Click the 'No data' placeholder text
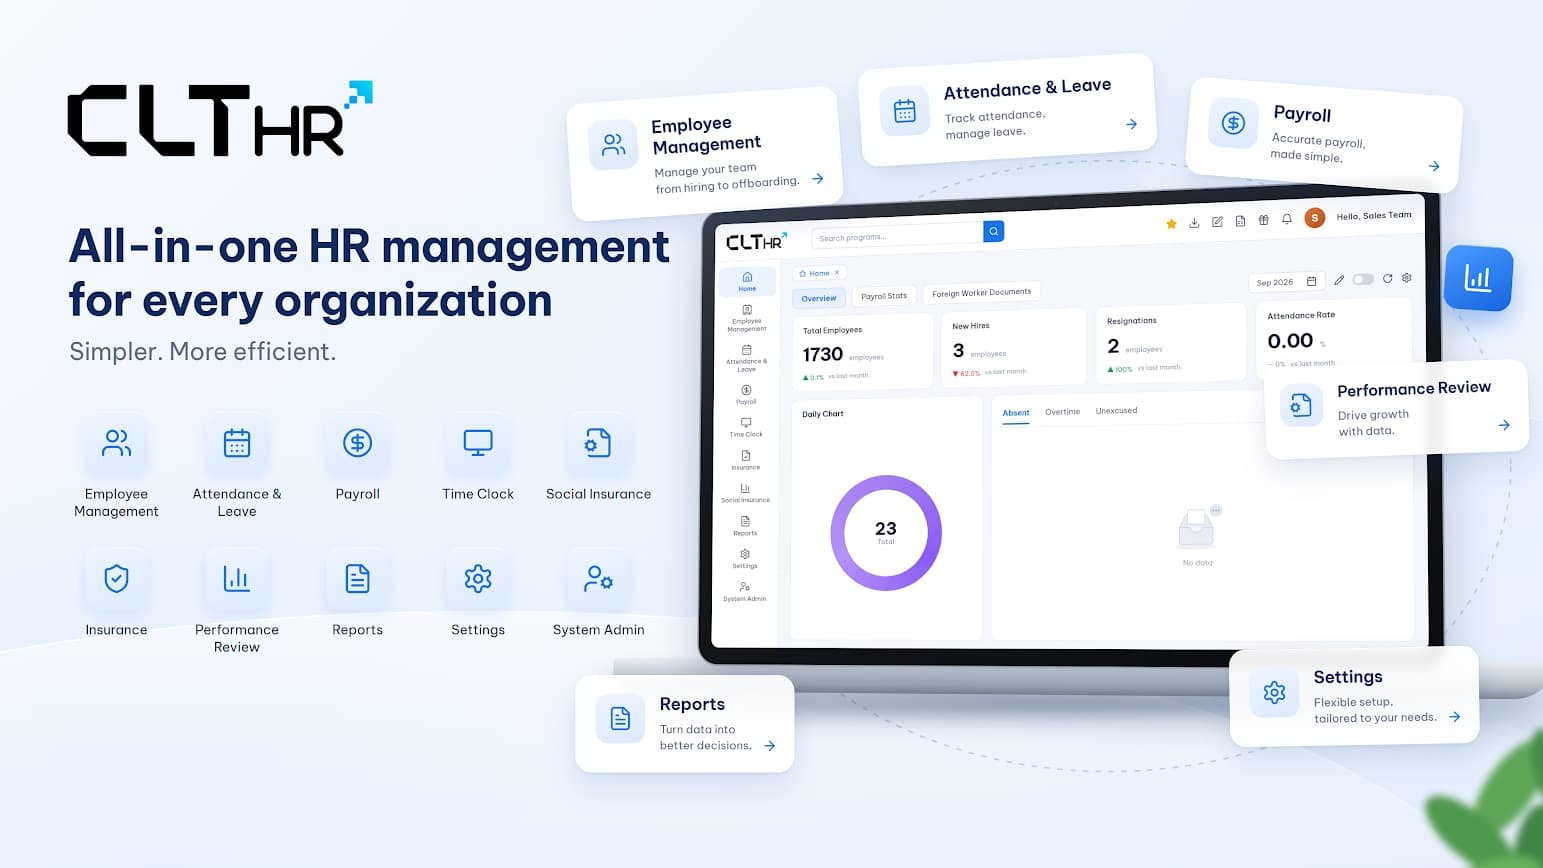This screenshot has width=1543, height=868. (x=1197, y=563)
